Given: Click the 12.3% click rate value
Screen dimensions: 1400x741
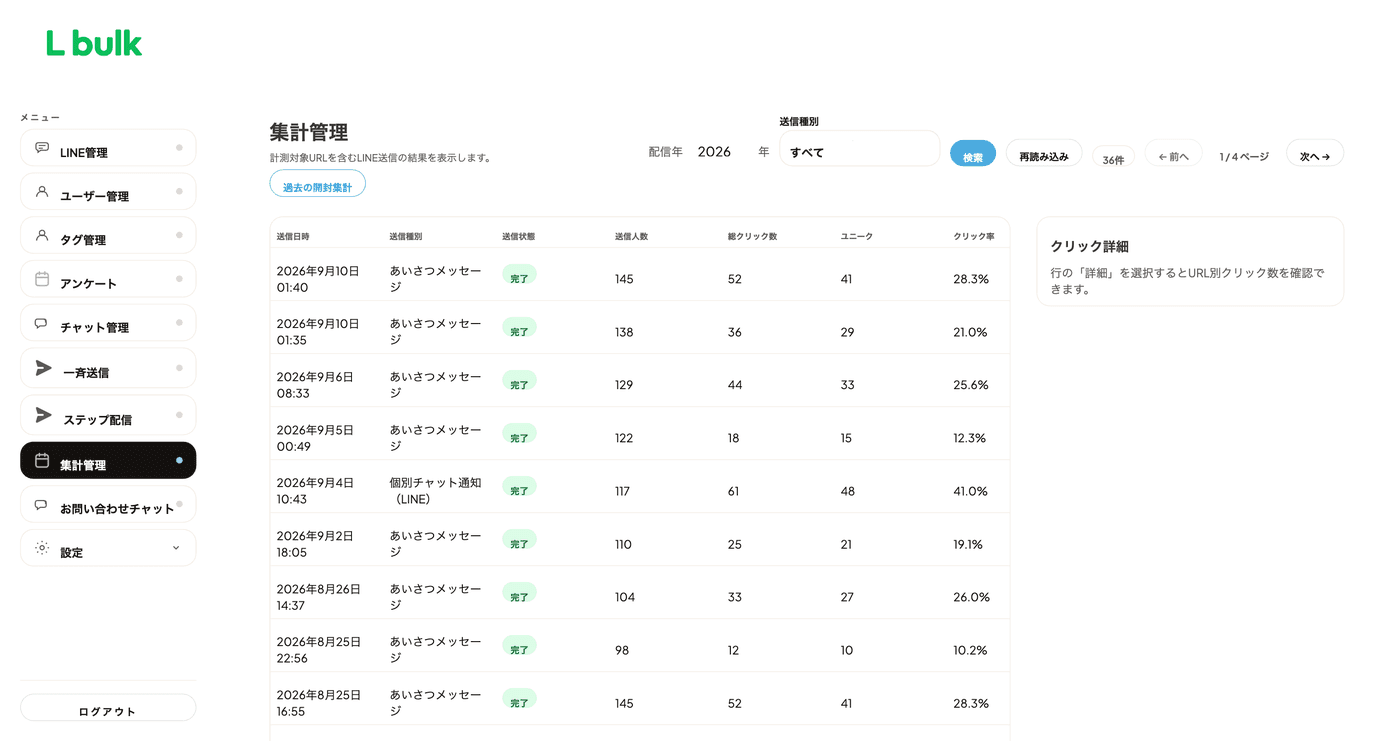Looking at the screenshot, I should point(970,438).
